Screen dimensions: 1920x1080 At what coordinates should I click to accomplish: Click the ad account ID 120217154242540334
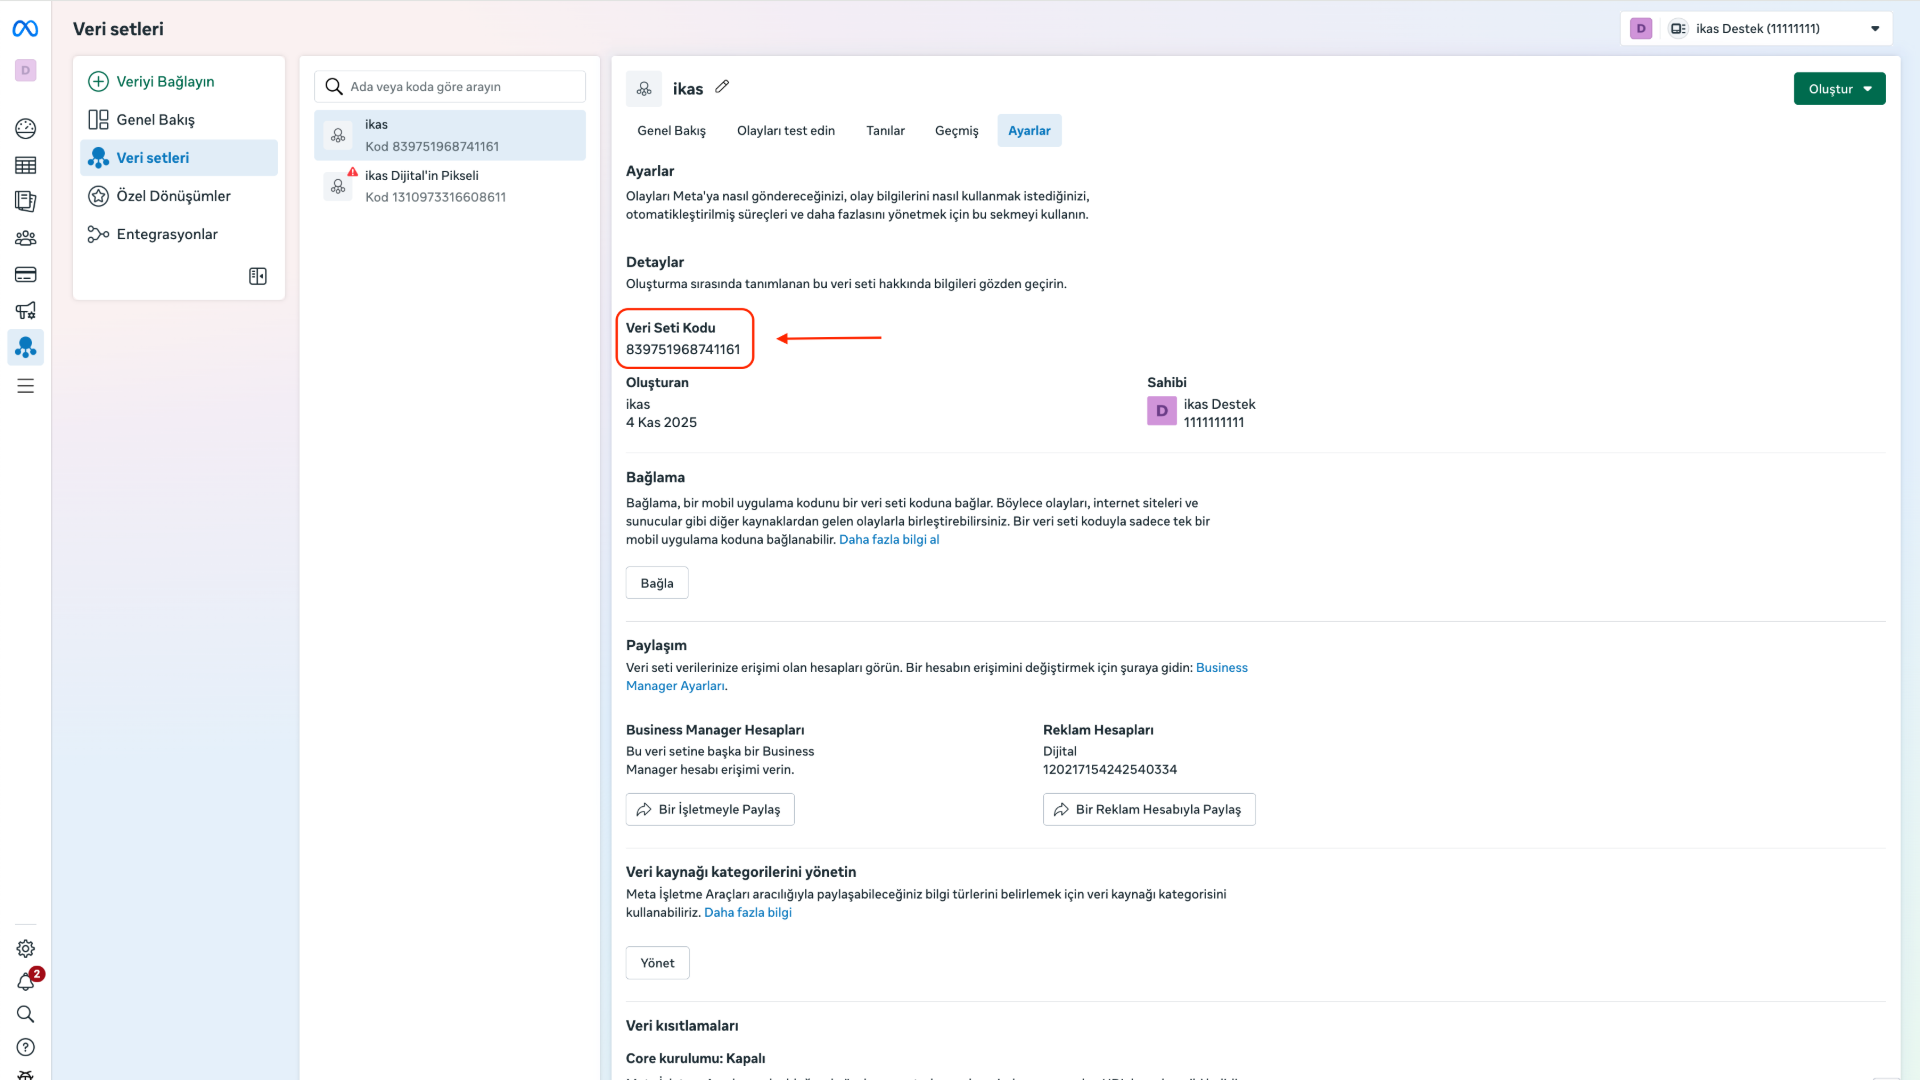tap(1110, 770)
